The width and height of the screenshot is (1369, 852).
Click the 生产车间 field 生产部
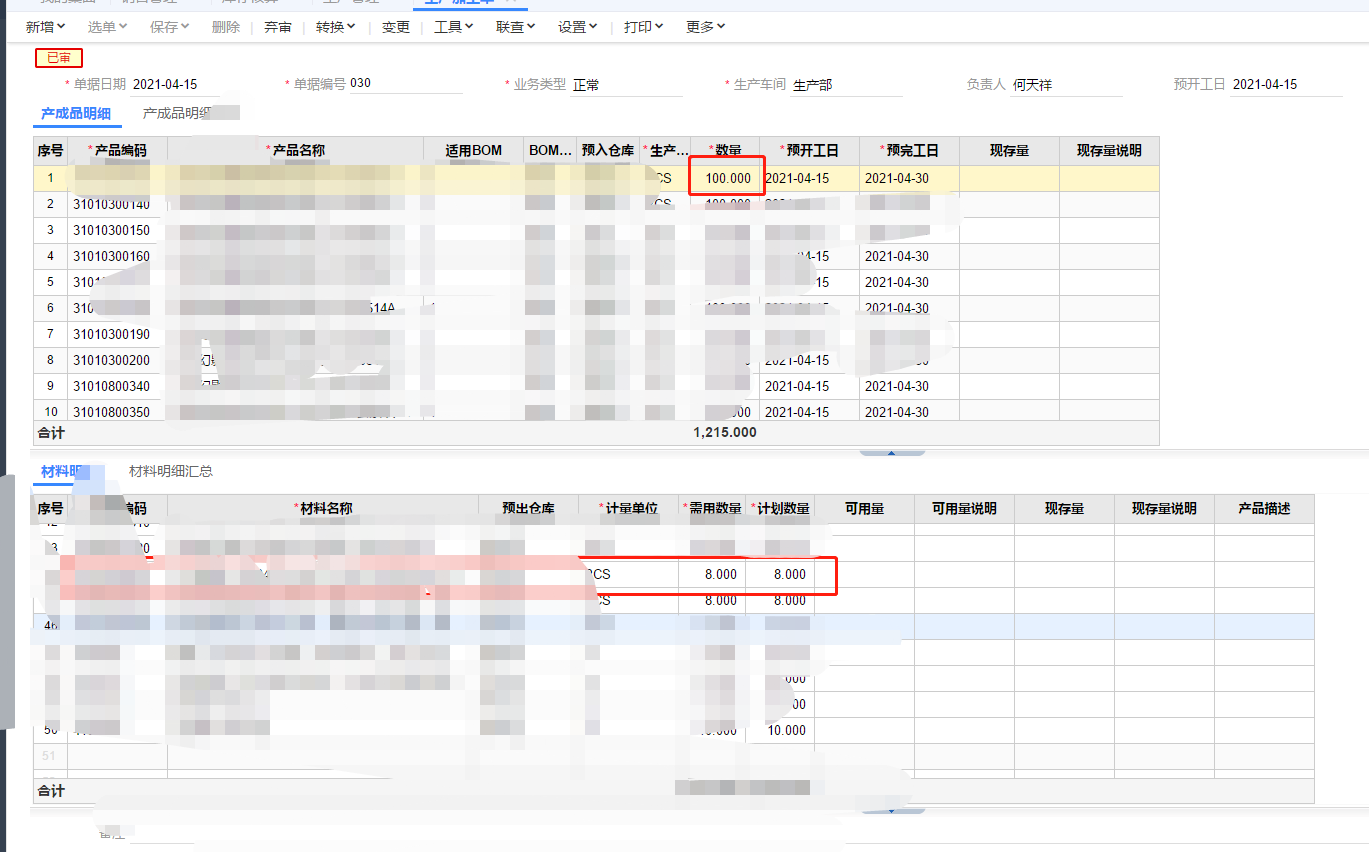click(x=846, y=85)
